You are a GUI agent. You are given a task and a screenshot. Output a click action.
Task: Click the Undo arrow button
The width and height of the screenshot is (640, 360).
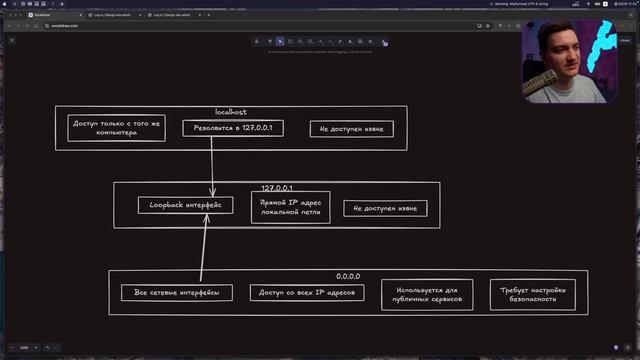coord(48,348)
